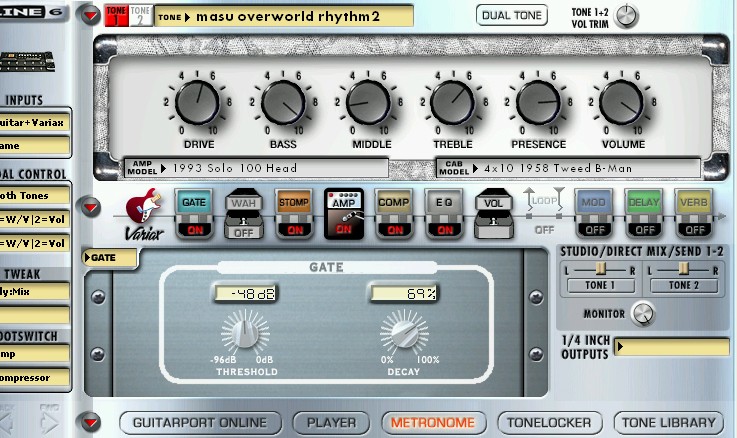Screen dimensions: 737x438
Task: Click the gate THRESHOLD knob
Action: pyautogui.click(x=245, y=333)
